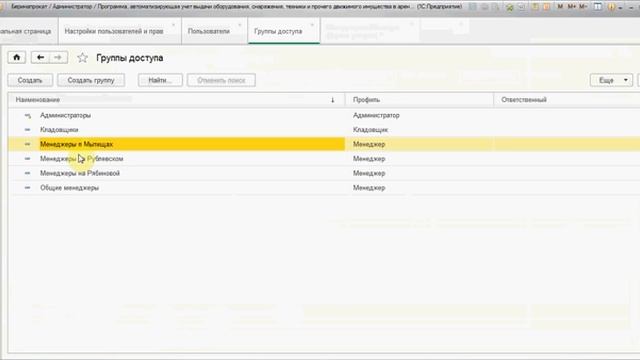640x360 pixels.
Task: Open the calculator icon in title bar
Action: (535, 7)
